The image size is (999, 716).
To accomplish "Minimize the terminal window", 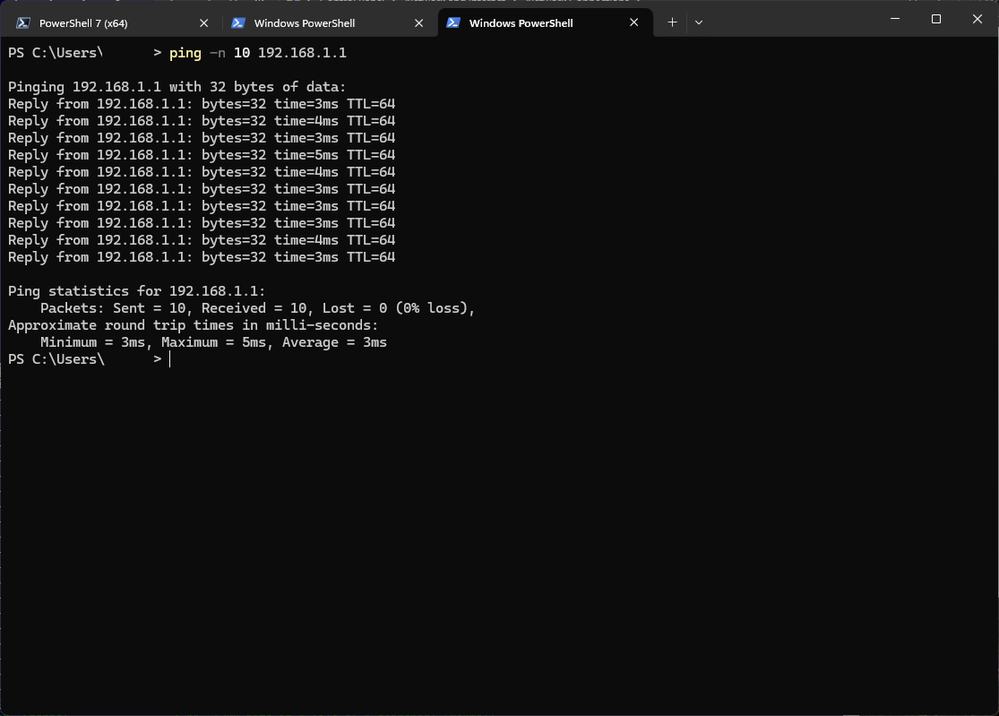I will tap(895, 19).
